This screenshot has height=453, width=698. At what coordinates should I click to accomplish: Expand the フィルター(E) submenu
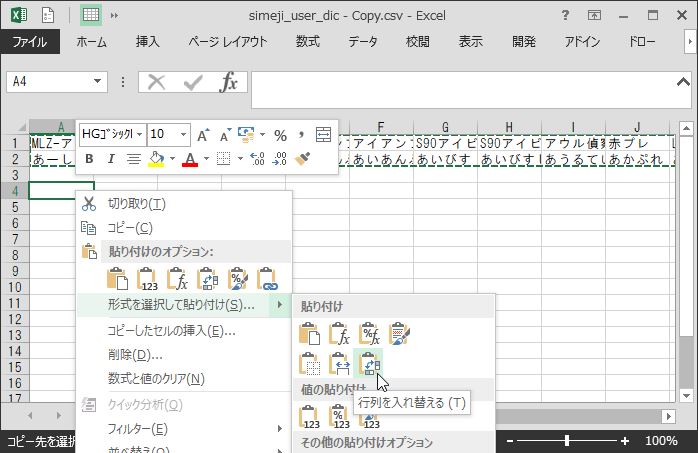184,429
